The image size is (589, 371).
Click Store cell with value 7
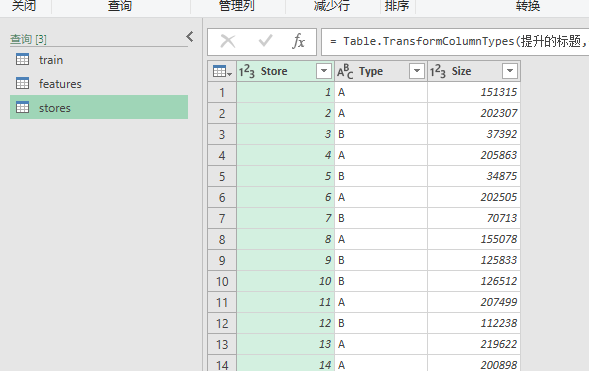coord(285,219)
